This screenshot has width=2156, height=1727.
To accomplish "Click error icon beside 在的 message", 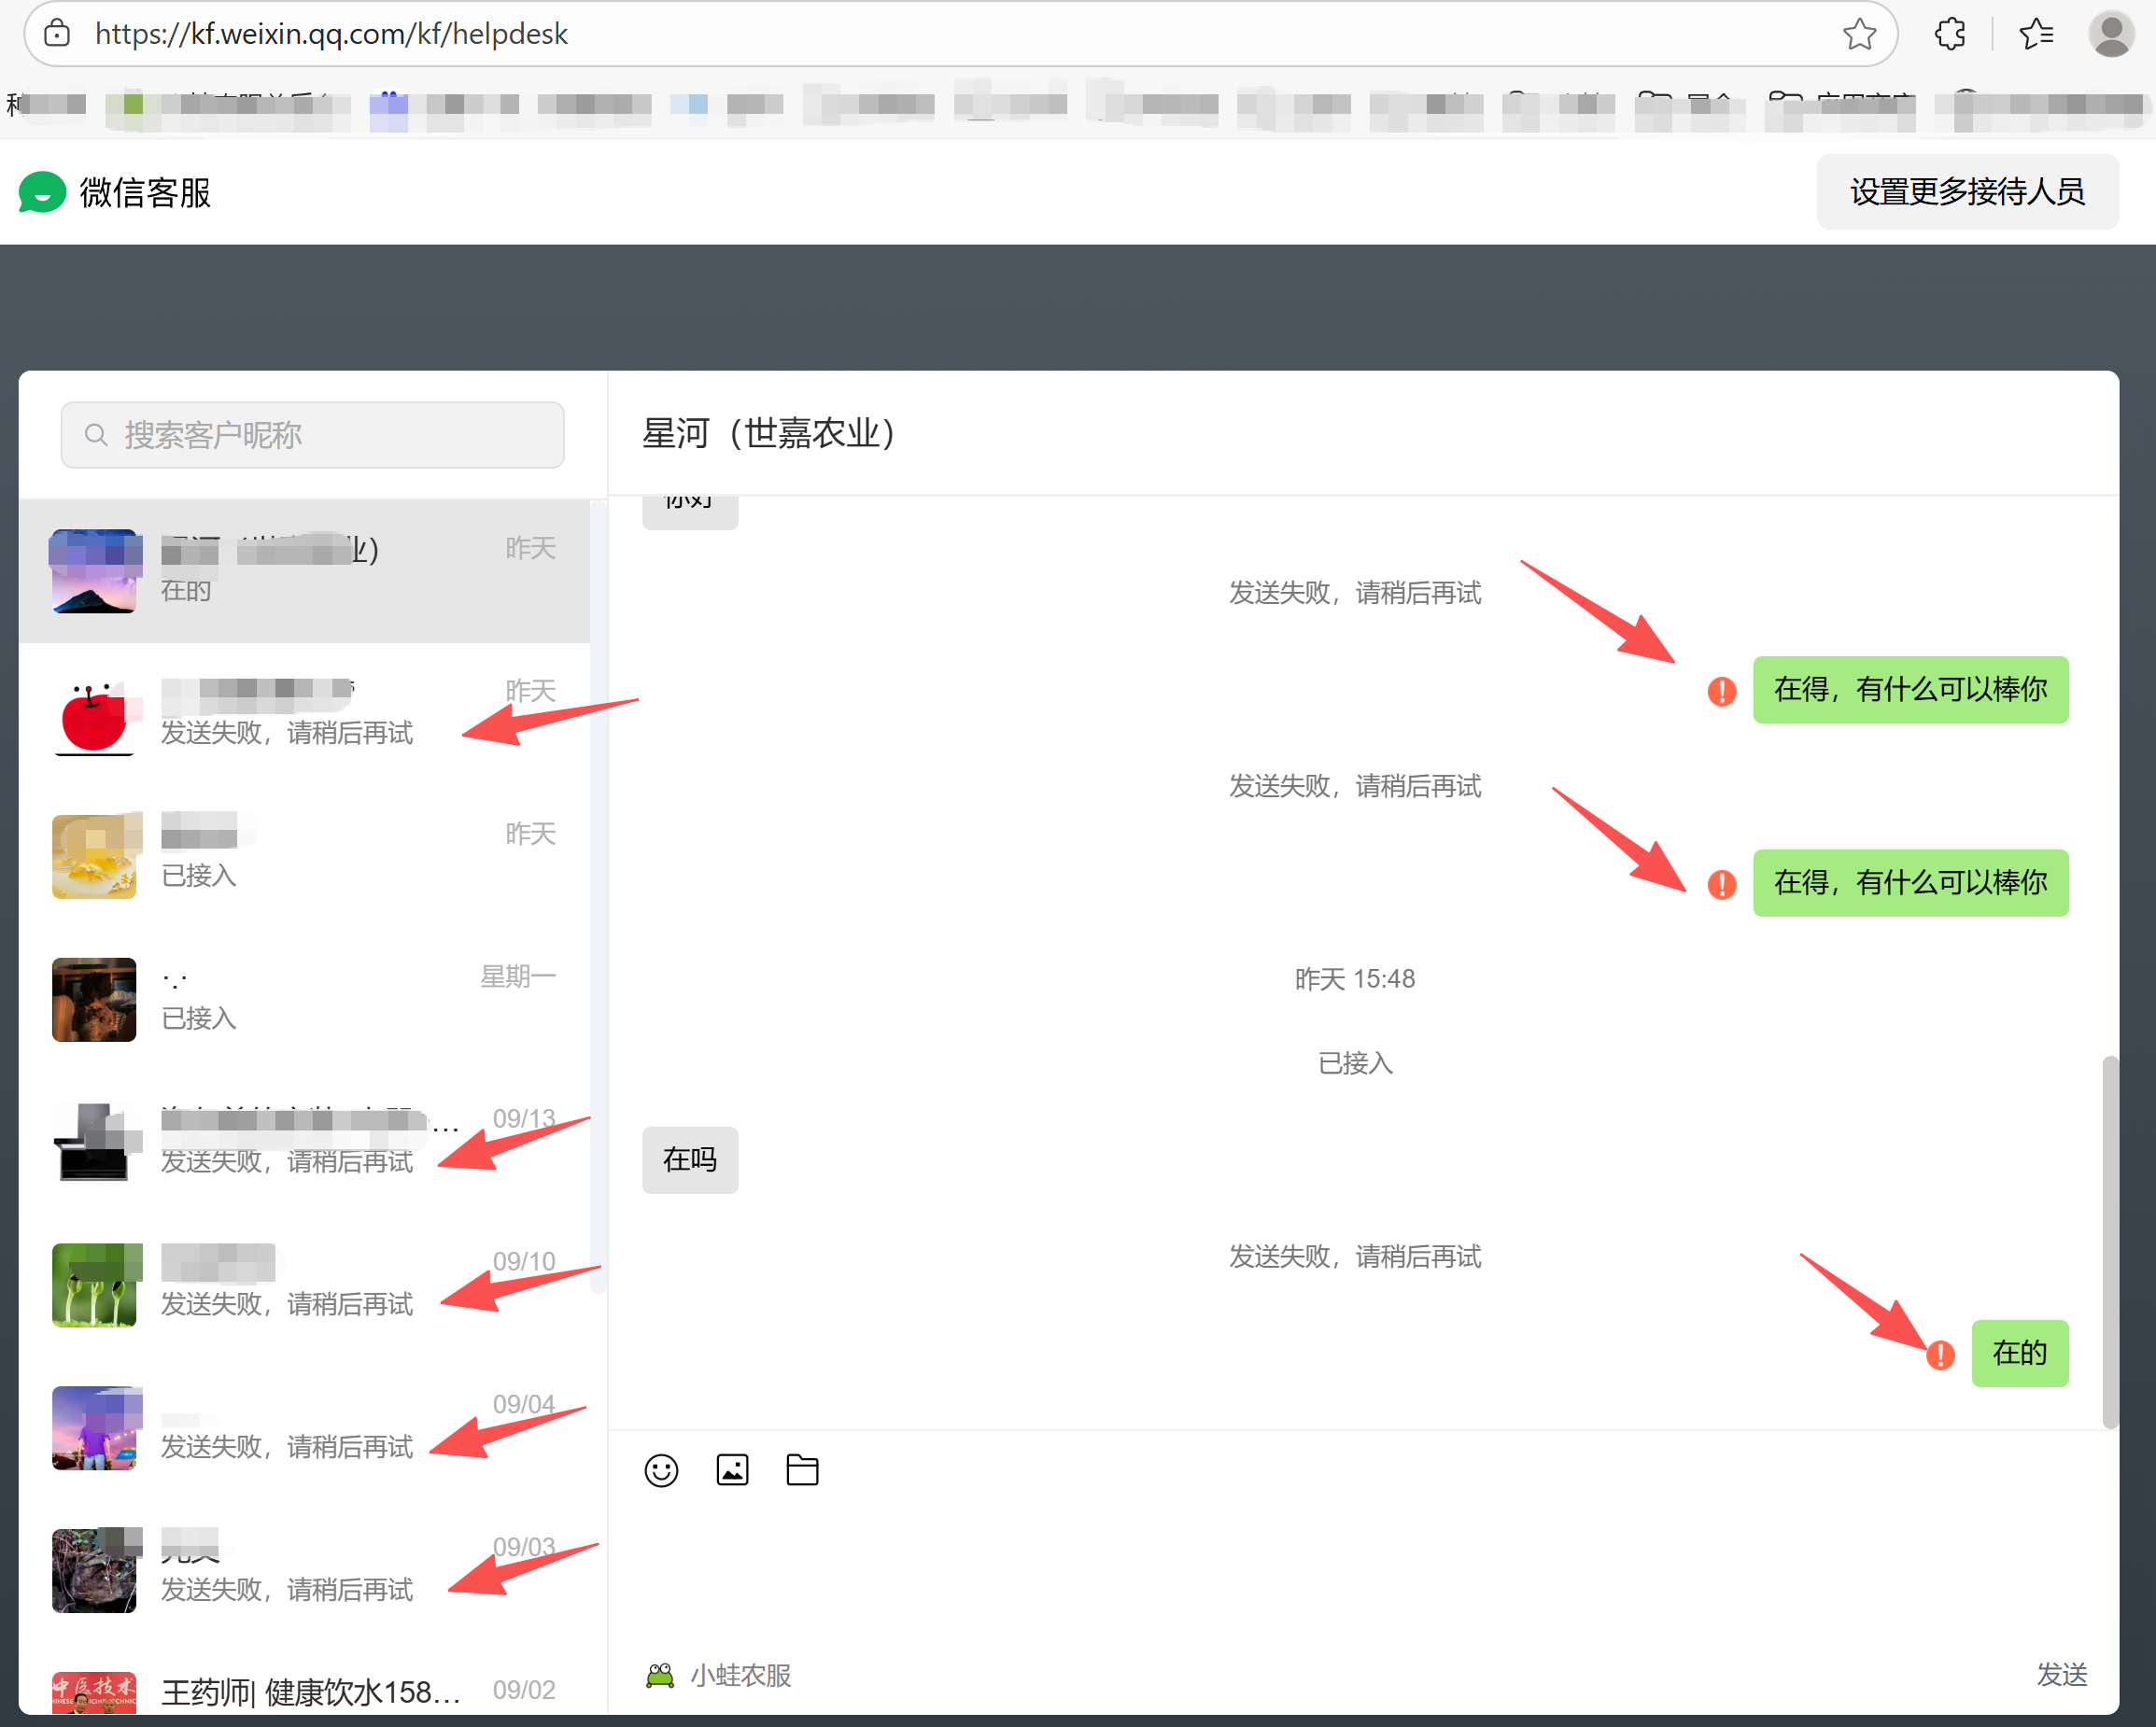I will 1940,1355.
